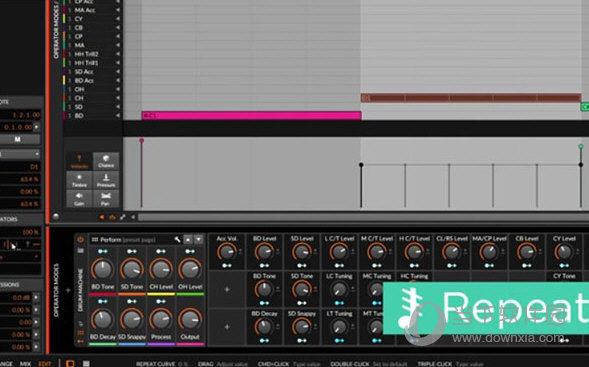589x367 pixels.
Task: Click the Perform preset page grid icon
Action: pyautogui.click(x=95, y=239)
